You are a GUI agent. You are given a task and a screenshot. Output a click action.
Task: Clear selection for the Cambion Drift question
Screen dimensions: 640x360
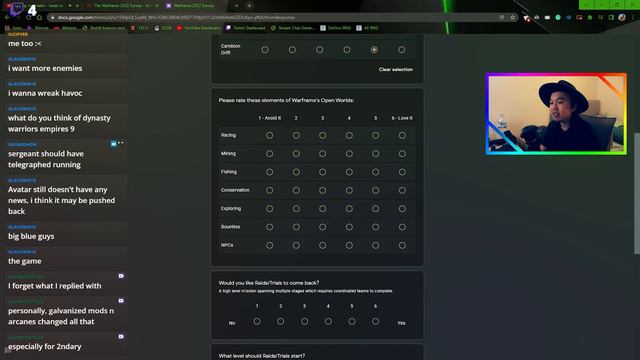(396, 69)
